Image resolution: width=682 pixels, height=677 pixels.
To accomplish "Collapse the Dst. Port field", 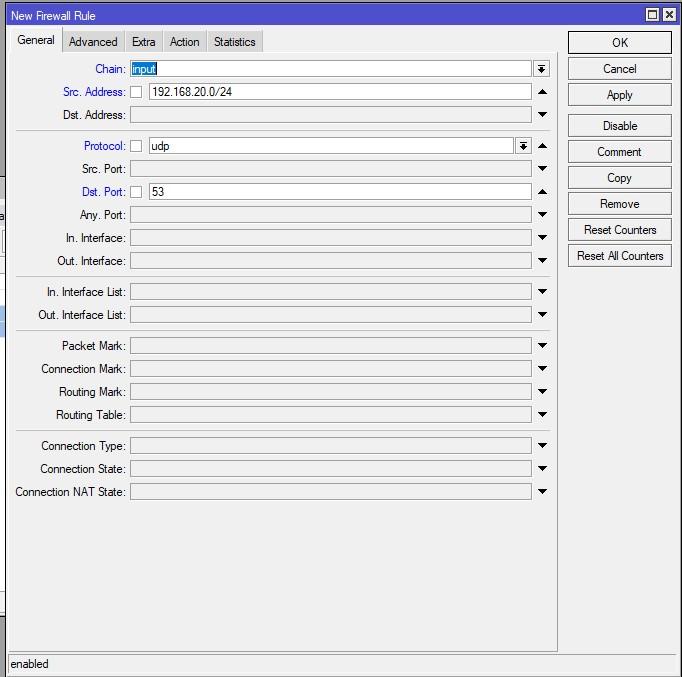I will click(542, 192).
